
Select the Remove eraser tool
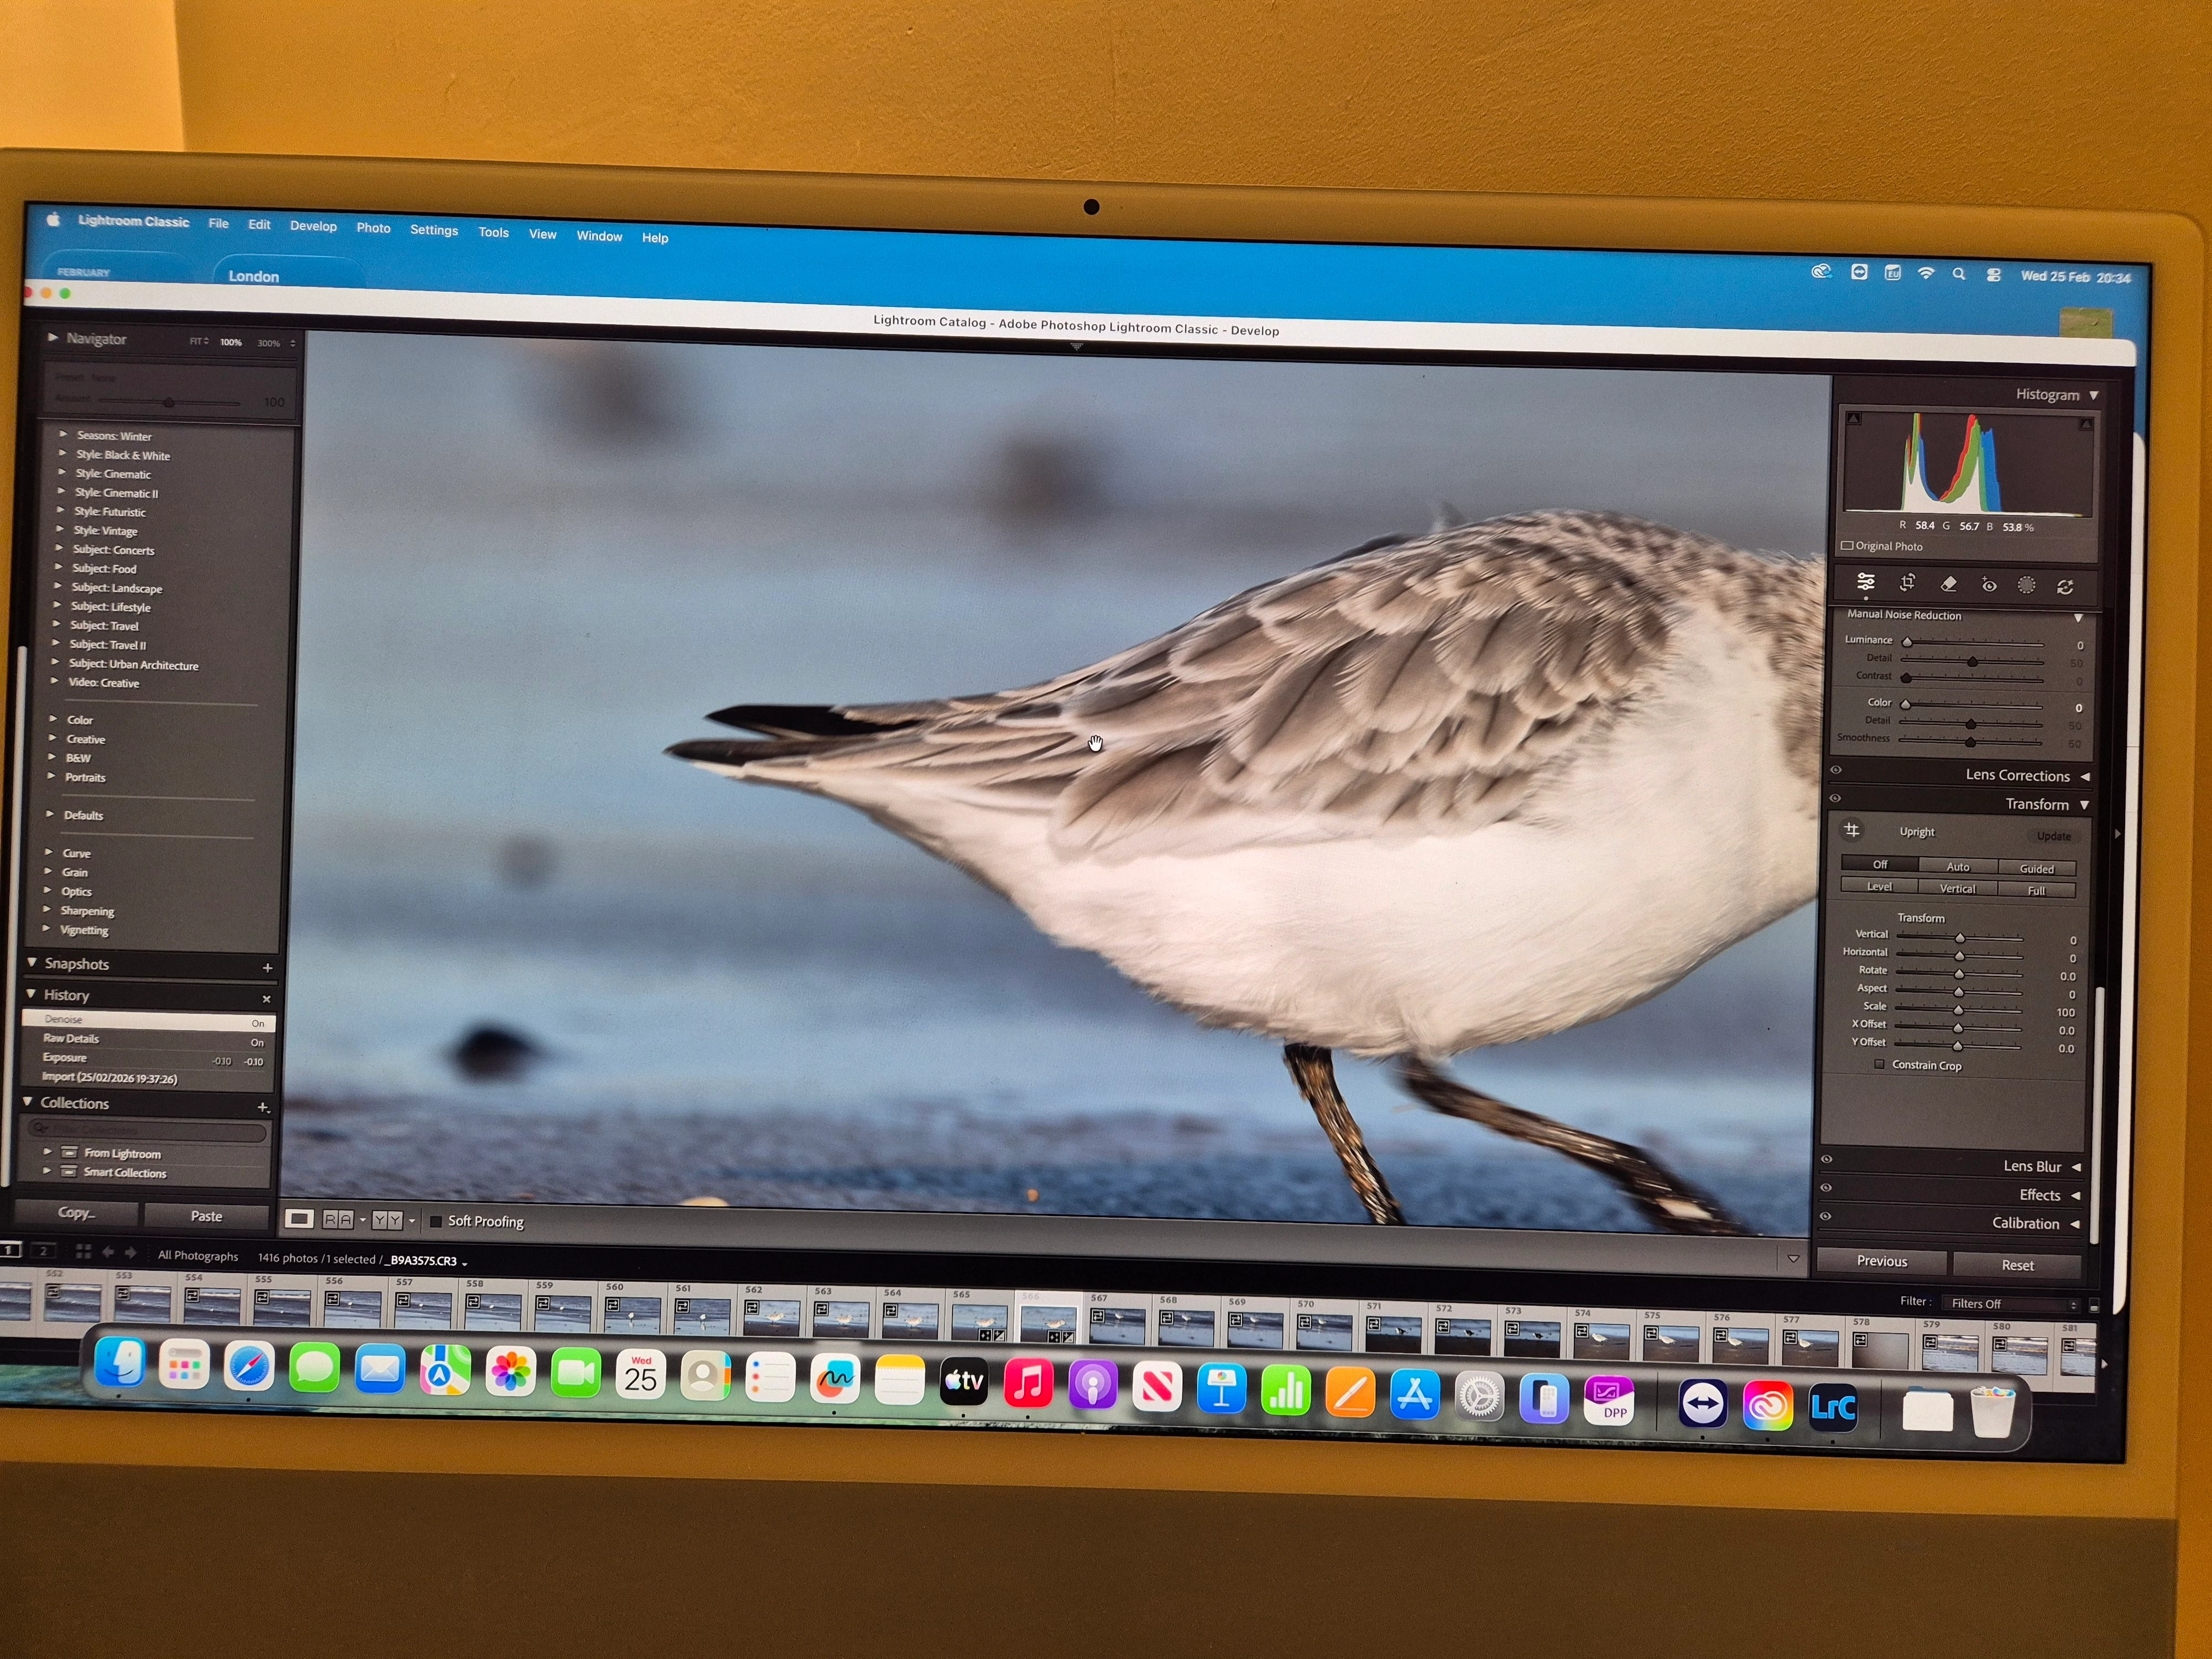(1948, 584)
